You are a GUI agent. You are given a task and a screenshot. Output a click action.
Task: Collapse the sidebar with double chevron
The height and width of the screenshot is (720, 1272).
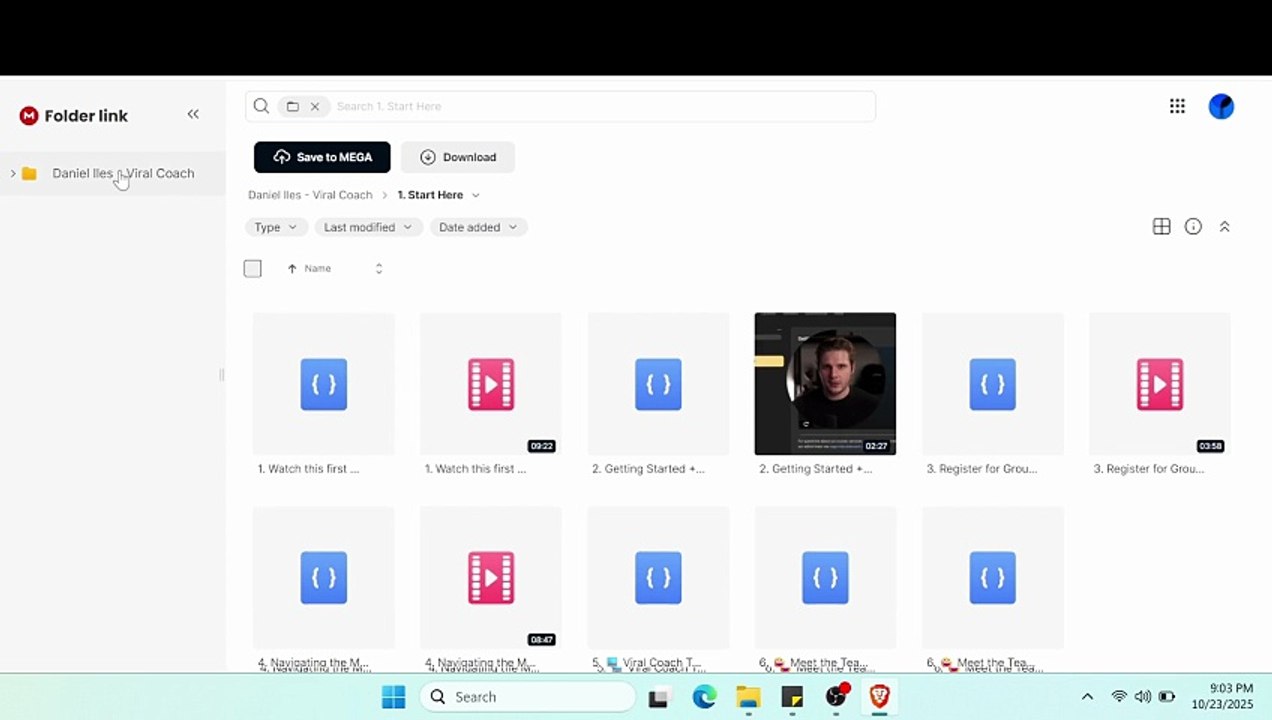click(x=193, y=114)
